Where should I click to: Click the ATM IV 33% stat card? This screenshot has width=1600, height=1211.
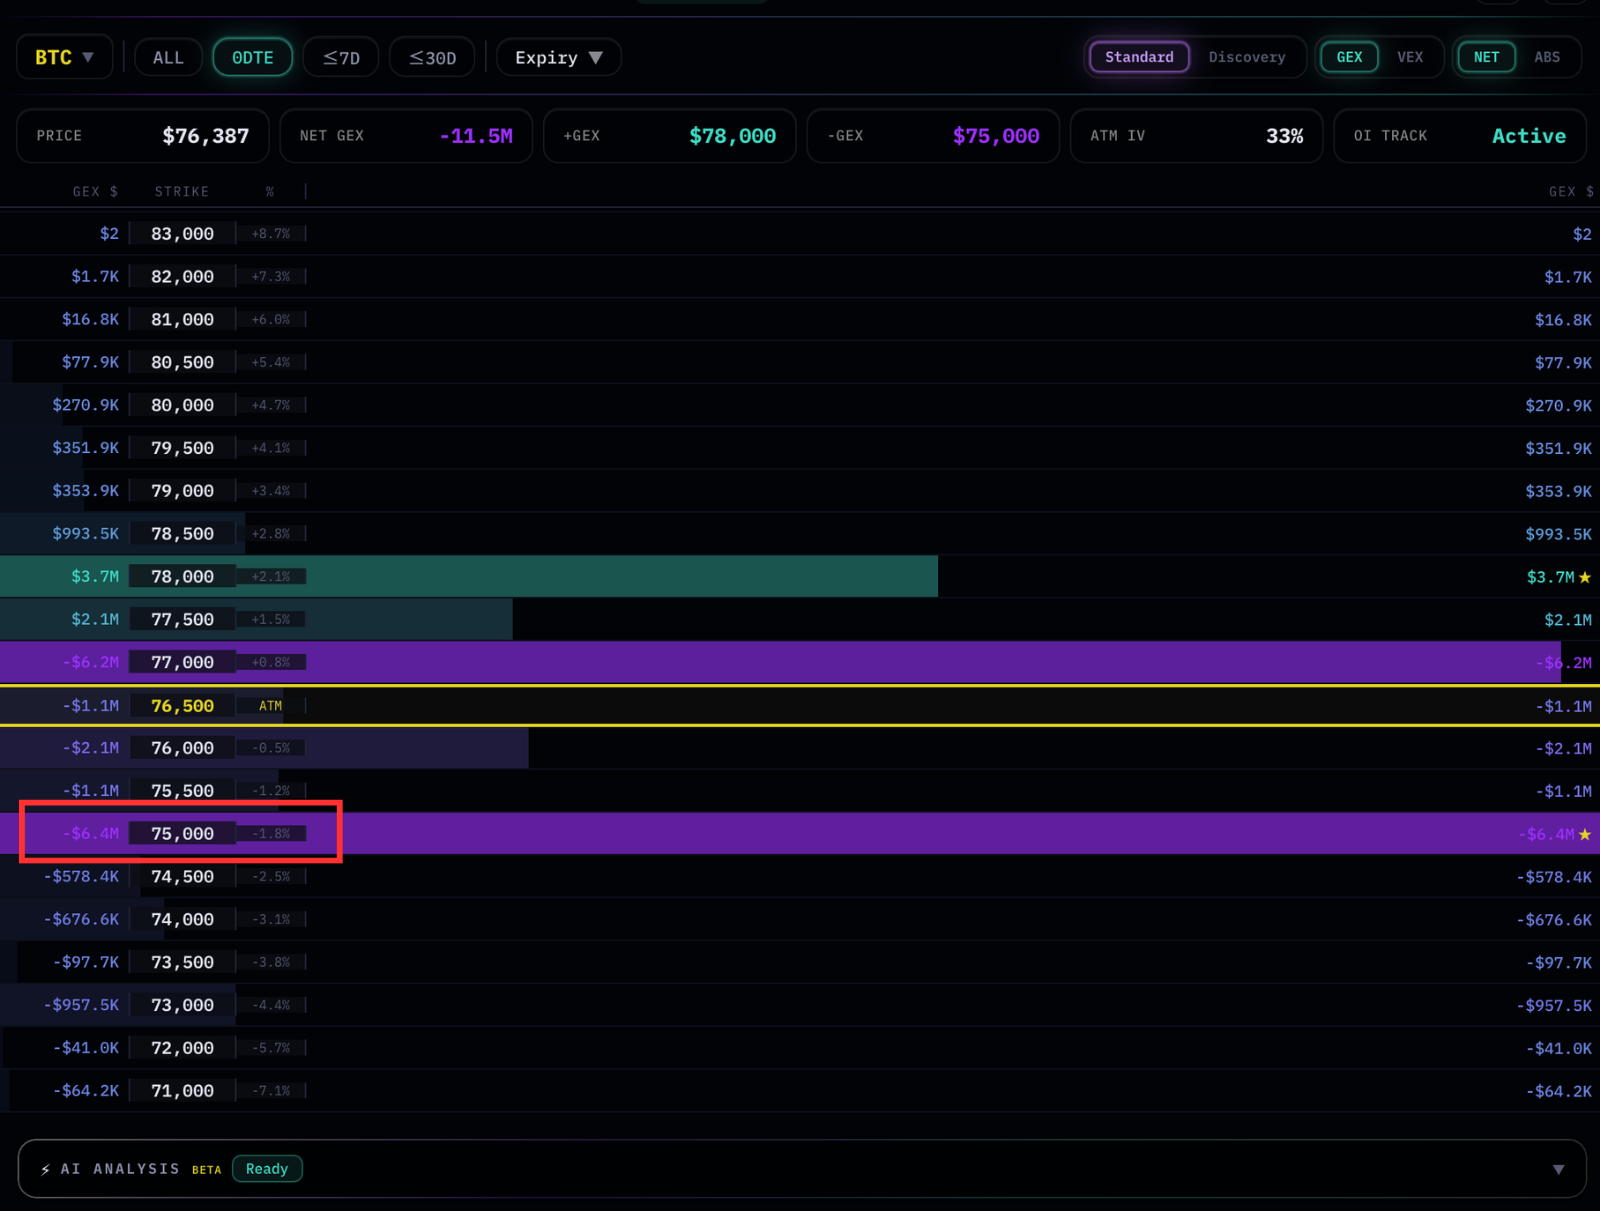[1196, 135]
